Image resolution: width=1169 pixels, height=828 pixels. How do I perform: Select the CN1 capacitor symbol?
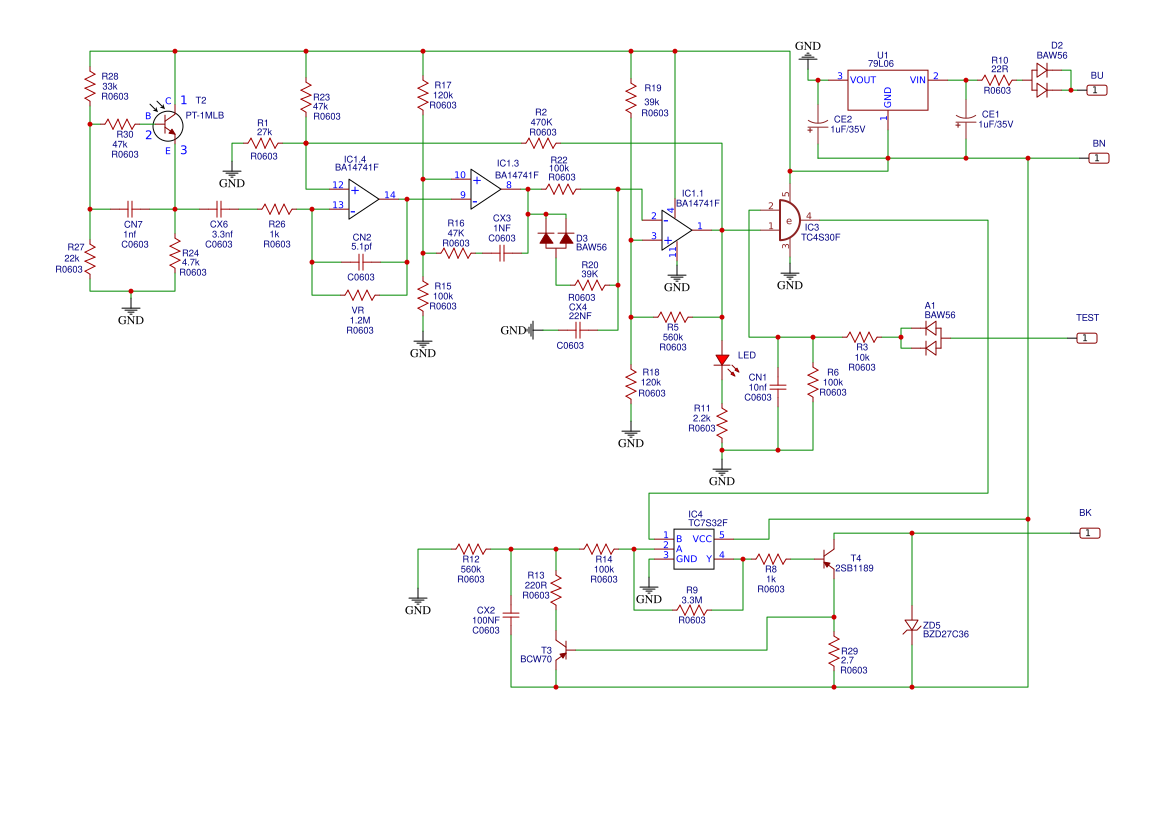778,388
